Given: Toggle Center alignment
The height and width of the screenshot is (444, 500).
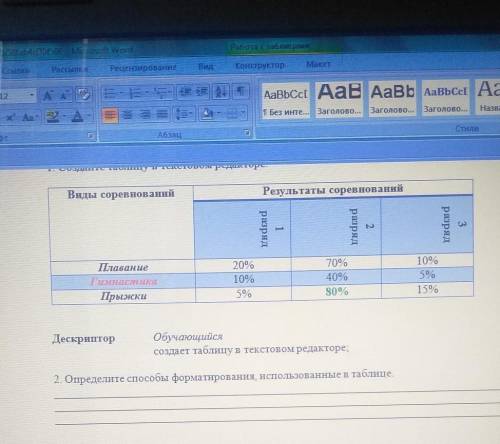Looking at the screenshot, I should pyautogui.click(x=127, y=115).
